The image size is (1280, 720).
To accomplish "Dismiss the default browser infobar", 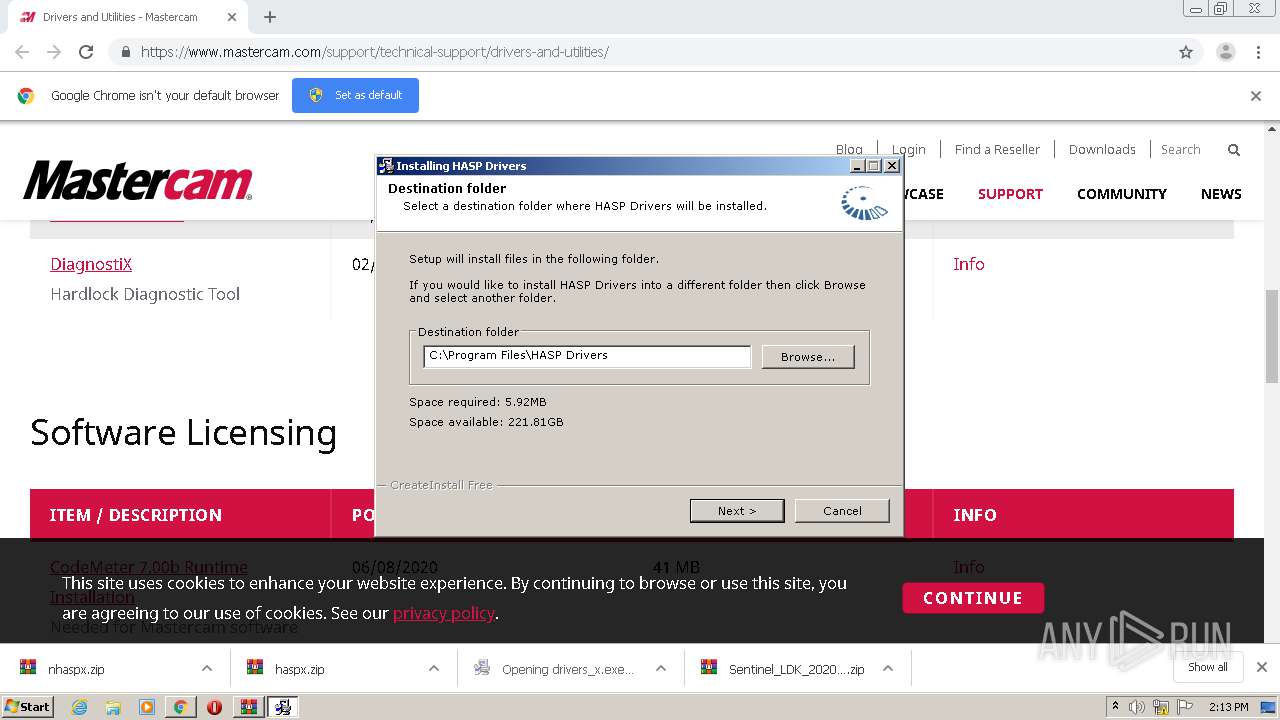I will [1256, 96].
